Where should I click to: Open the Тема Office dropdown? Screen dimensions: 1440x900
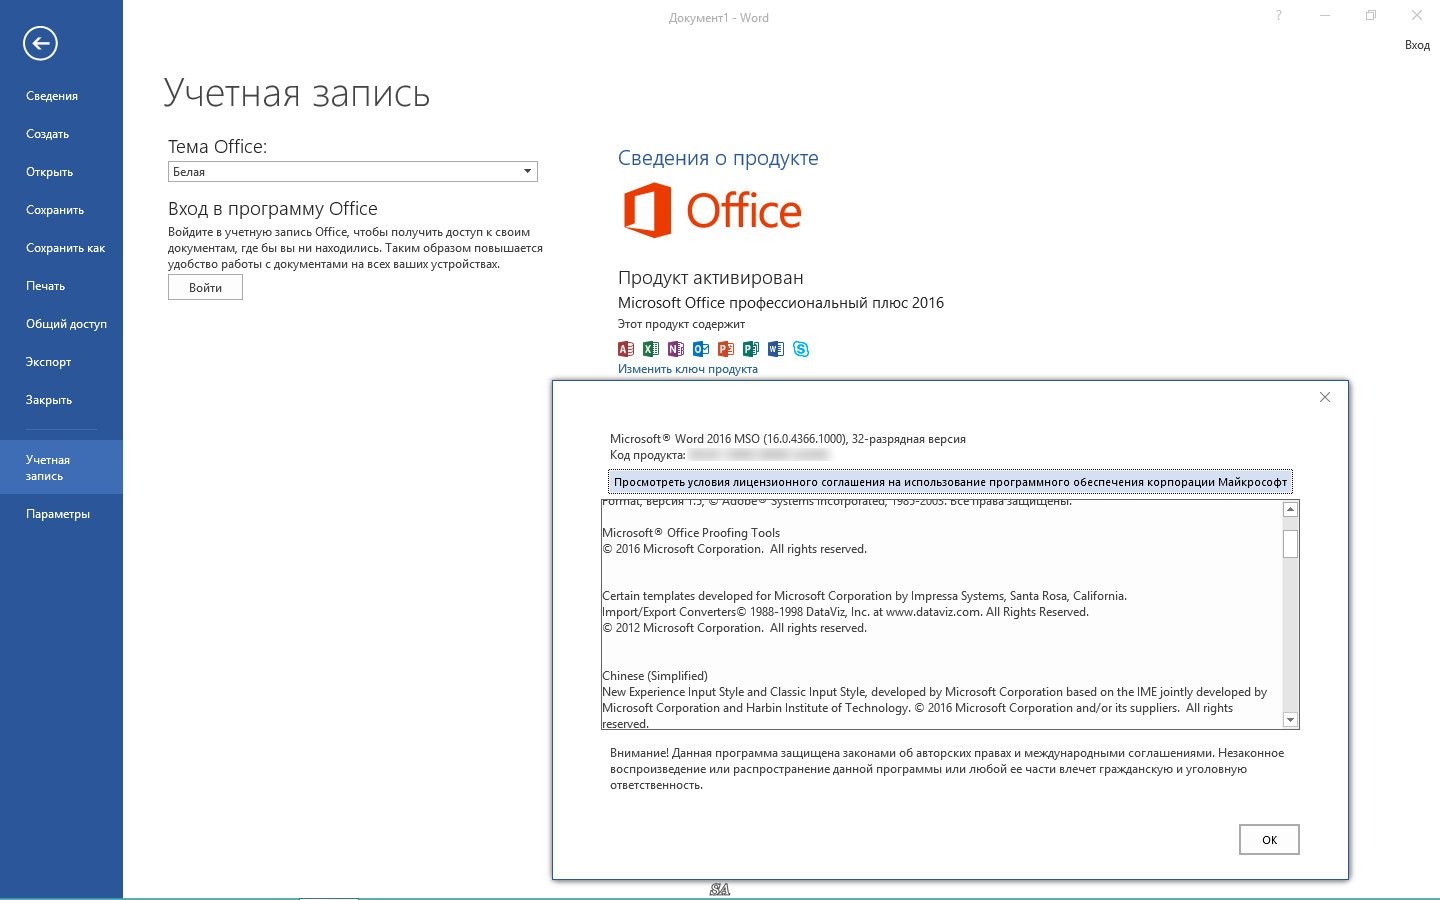pyautogui.click(x=352, y=172)
